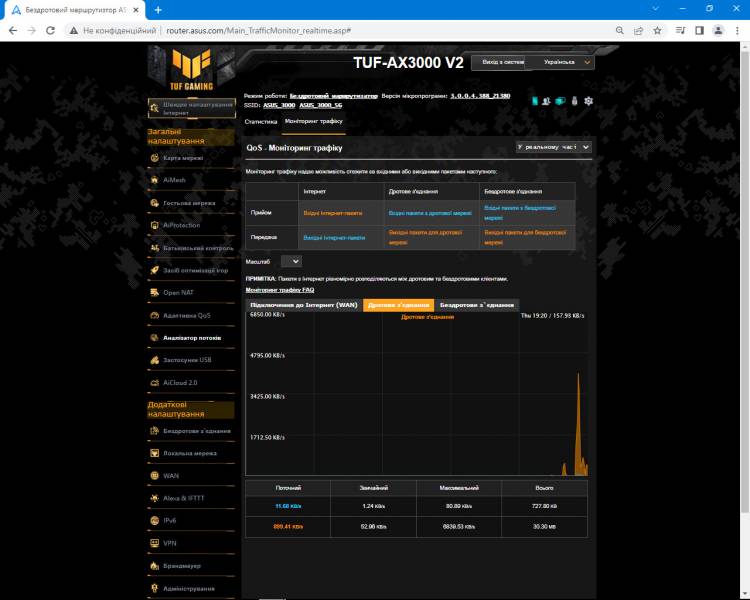750x600 pixels.
Task: Switch to the Бездротове з'єднання graph tab
Action: click(477, 305)
